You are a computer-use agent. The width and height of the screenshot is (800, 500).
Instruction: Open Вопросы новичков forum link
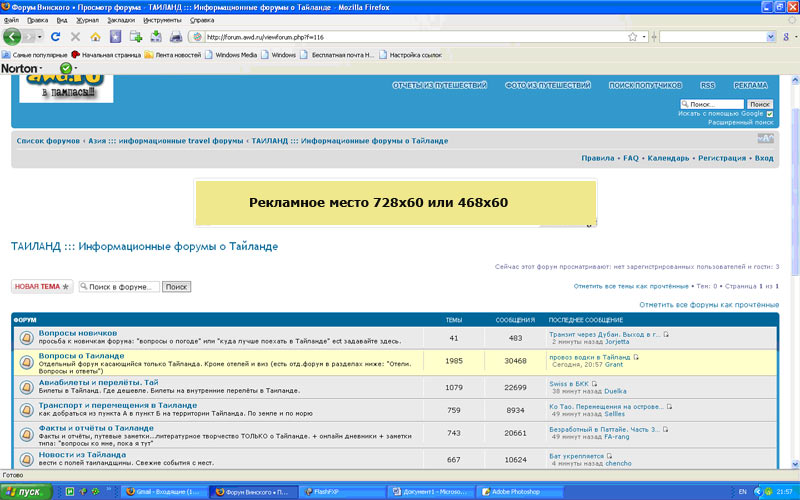click(x=78, y=333)
